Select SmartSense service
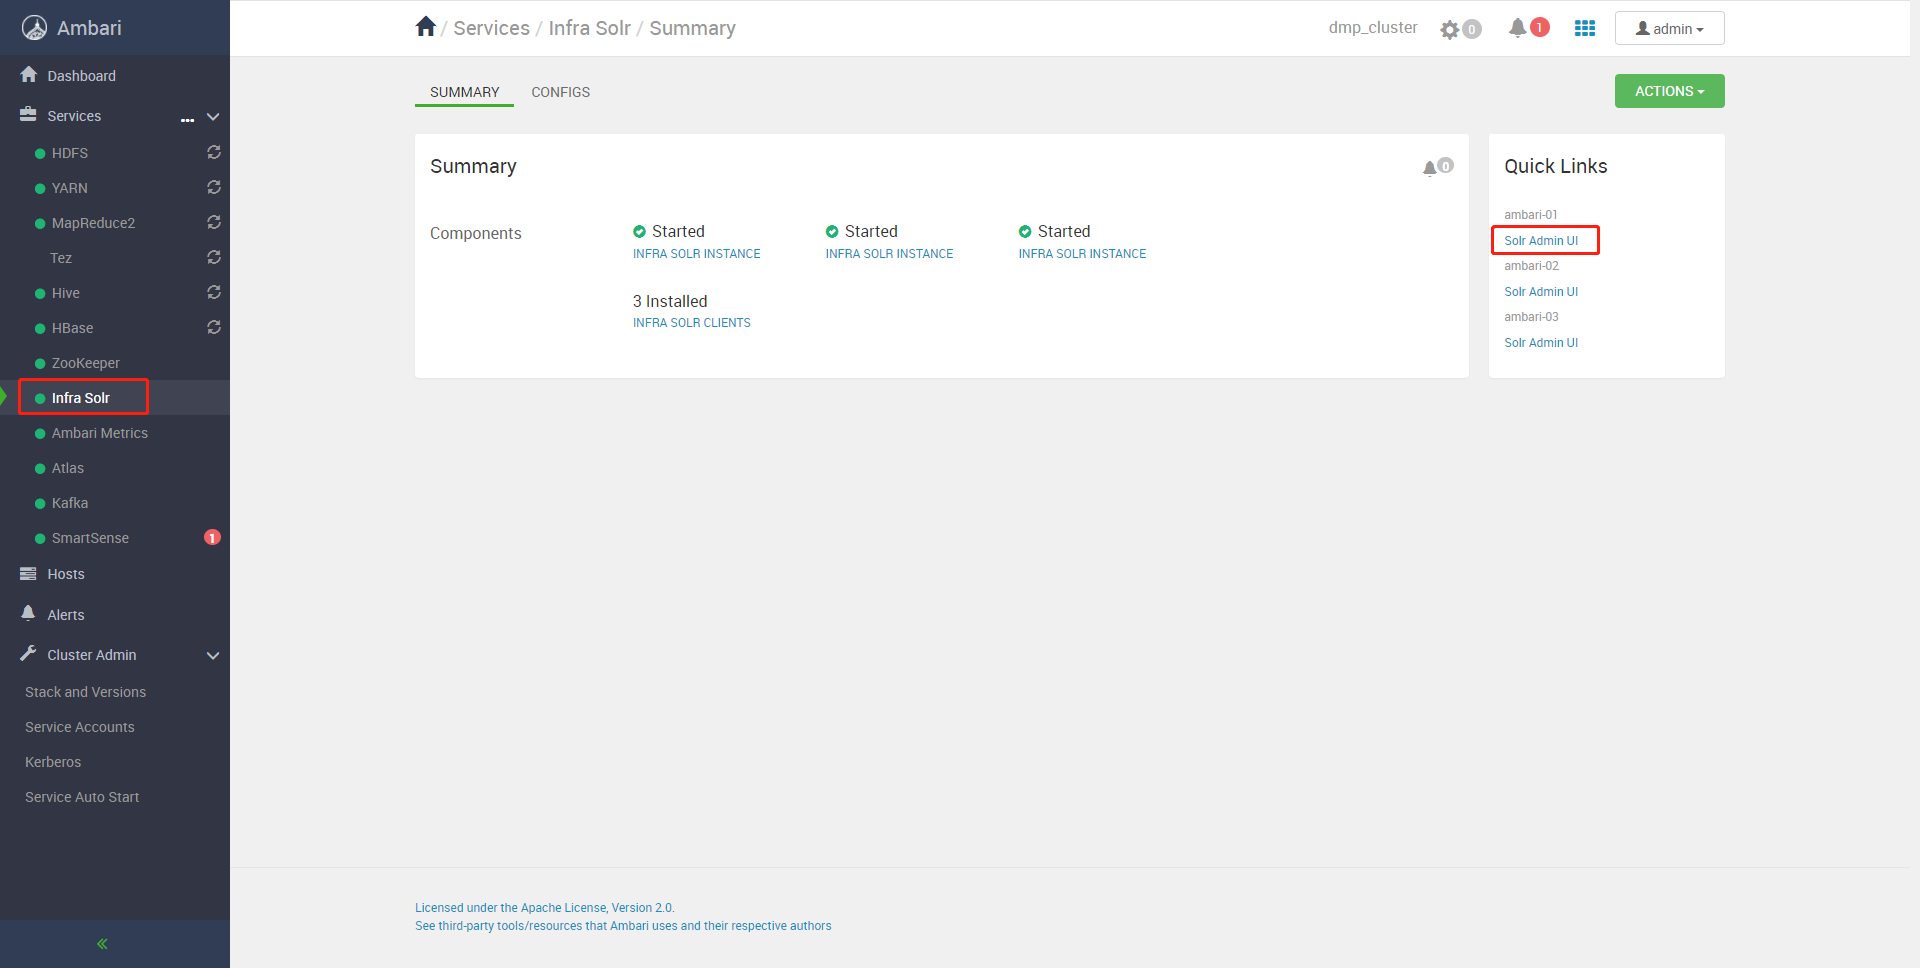 tap(90, 538)
